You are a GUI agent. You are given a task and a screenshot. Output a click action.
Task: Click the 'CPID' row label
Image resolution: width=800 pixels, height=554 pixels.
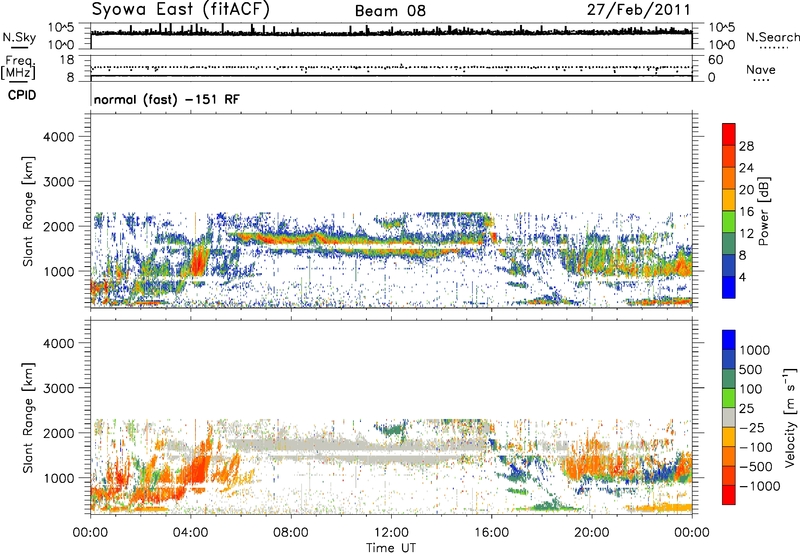22,95
